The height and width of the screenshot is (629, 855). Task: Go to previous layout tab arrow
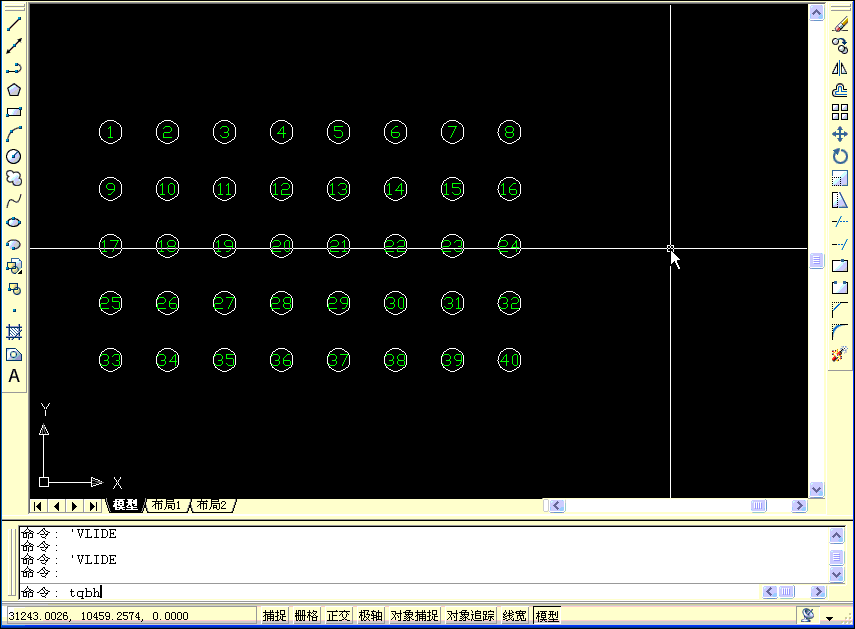click(x=57, y=506)
